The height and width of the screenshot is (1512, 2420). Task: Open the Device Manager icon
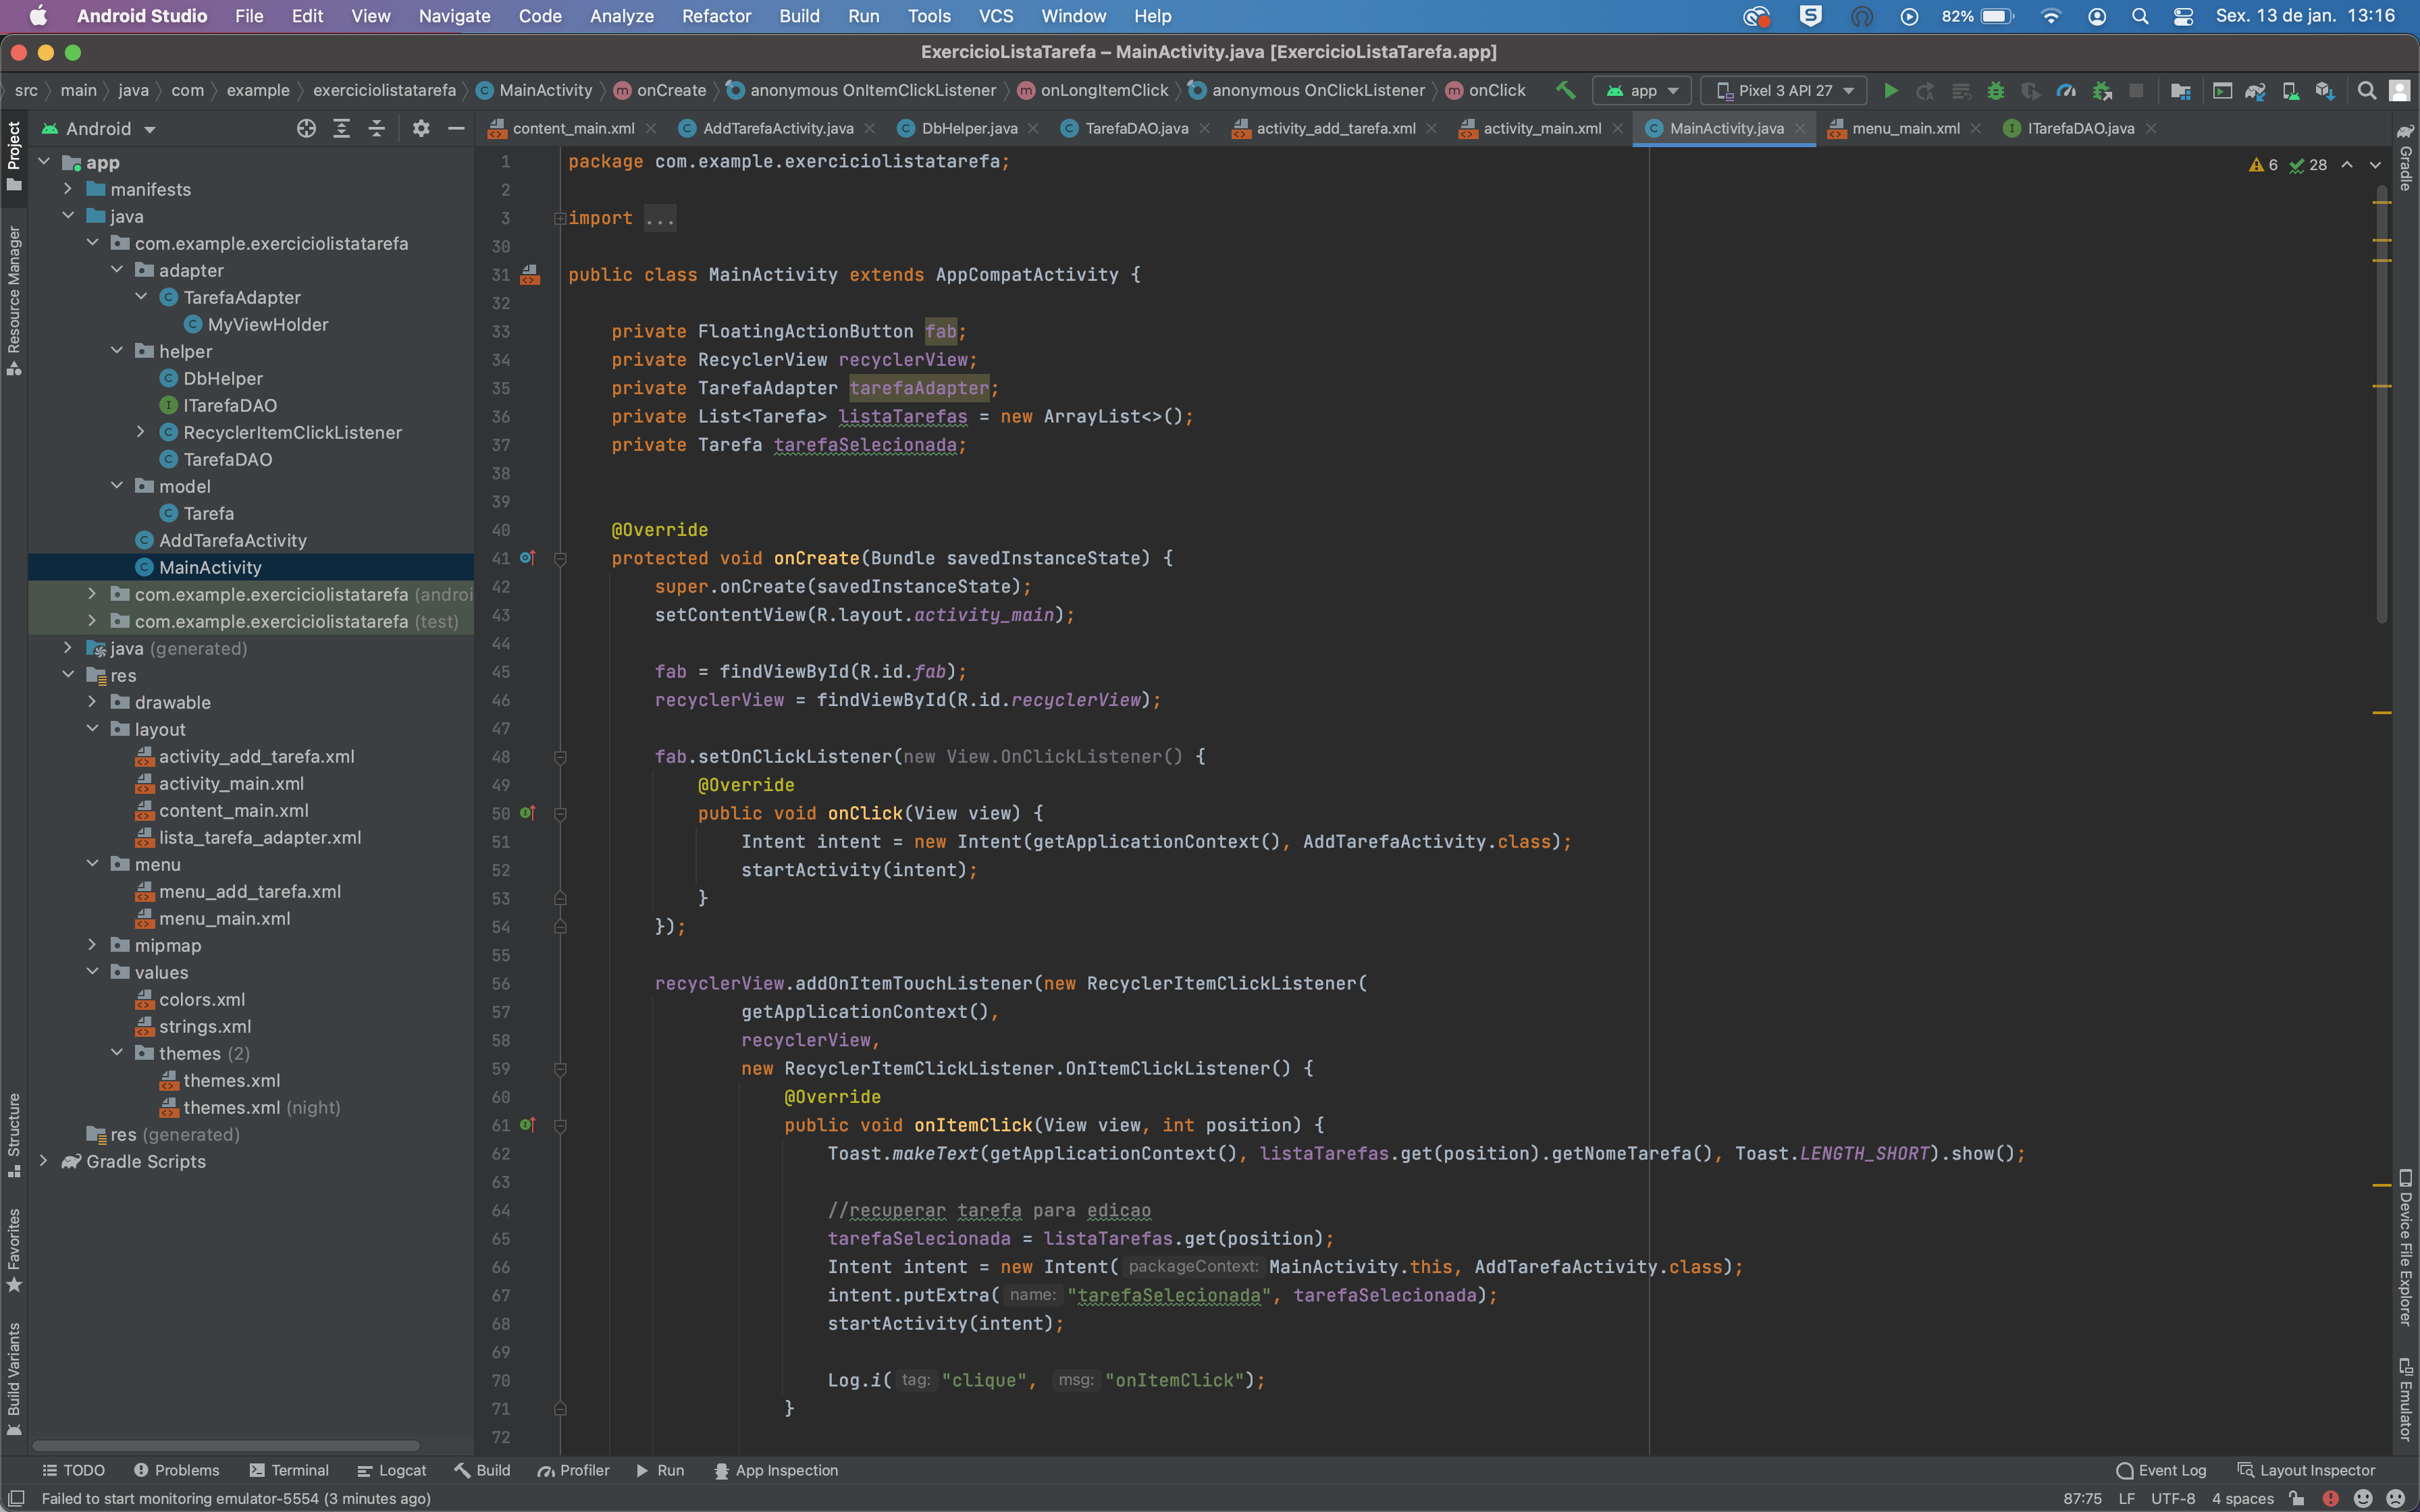[2291, 90]
